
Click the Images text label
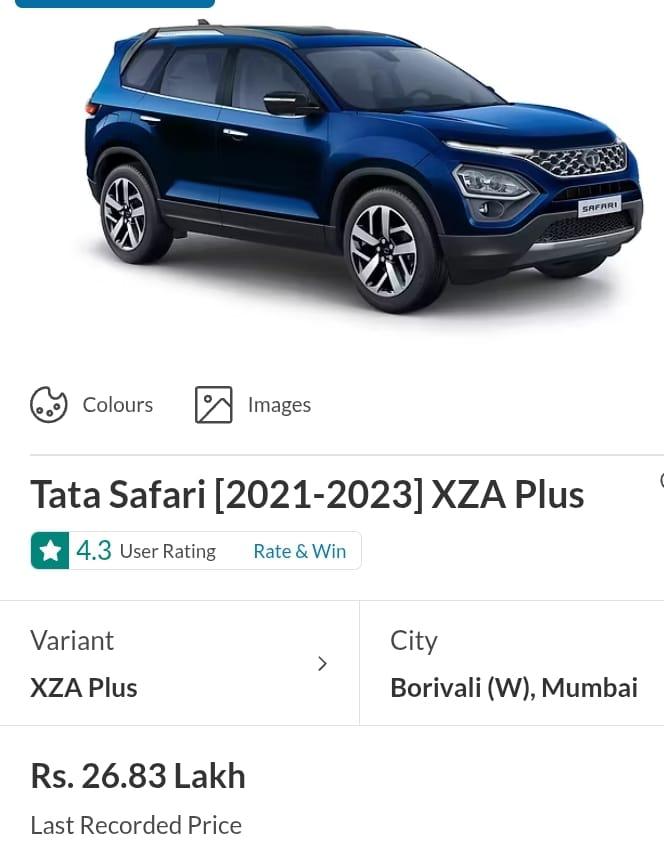coord(279,405)
